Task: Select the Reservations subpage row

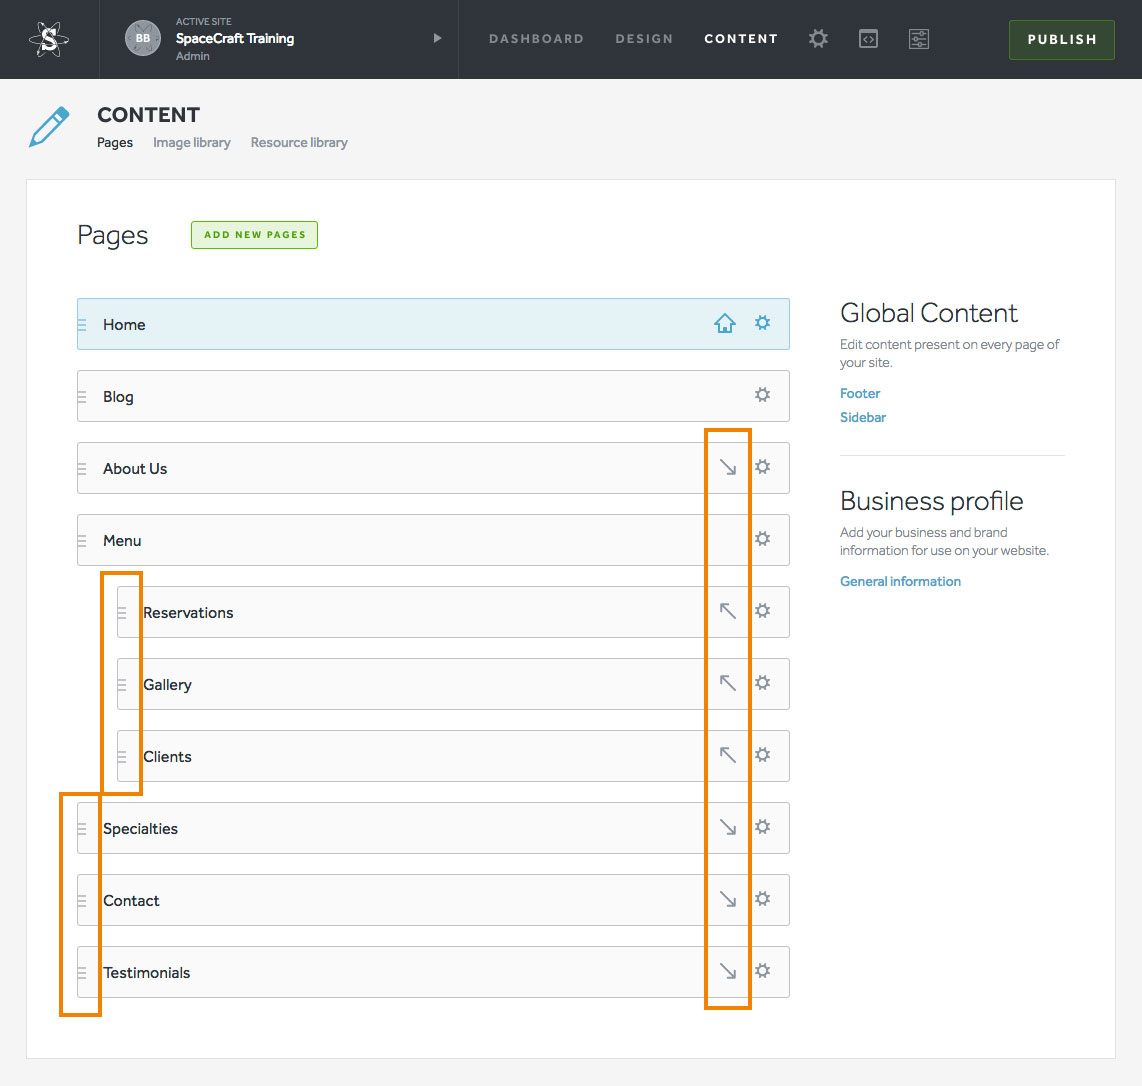Action: (x=453, y=612)
